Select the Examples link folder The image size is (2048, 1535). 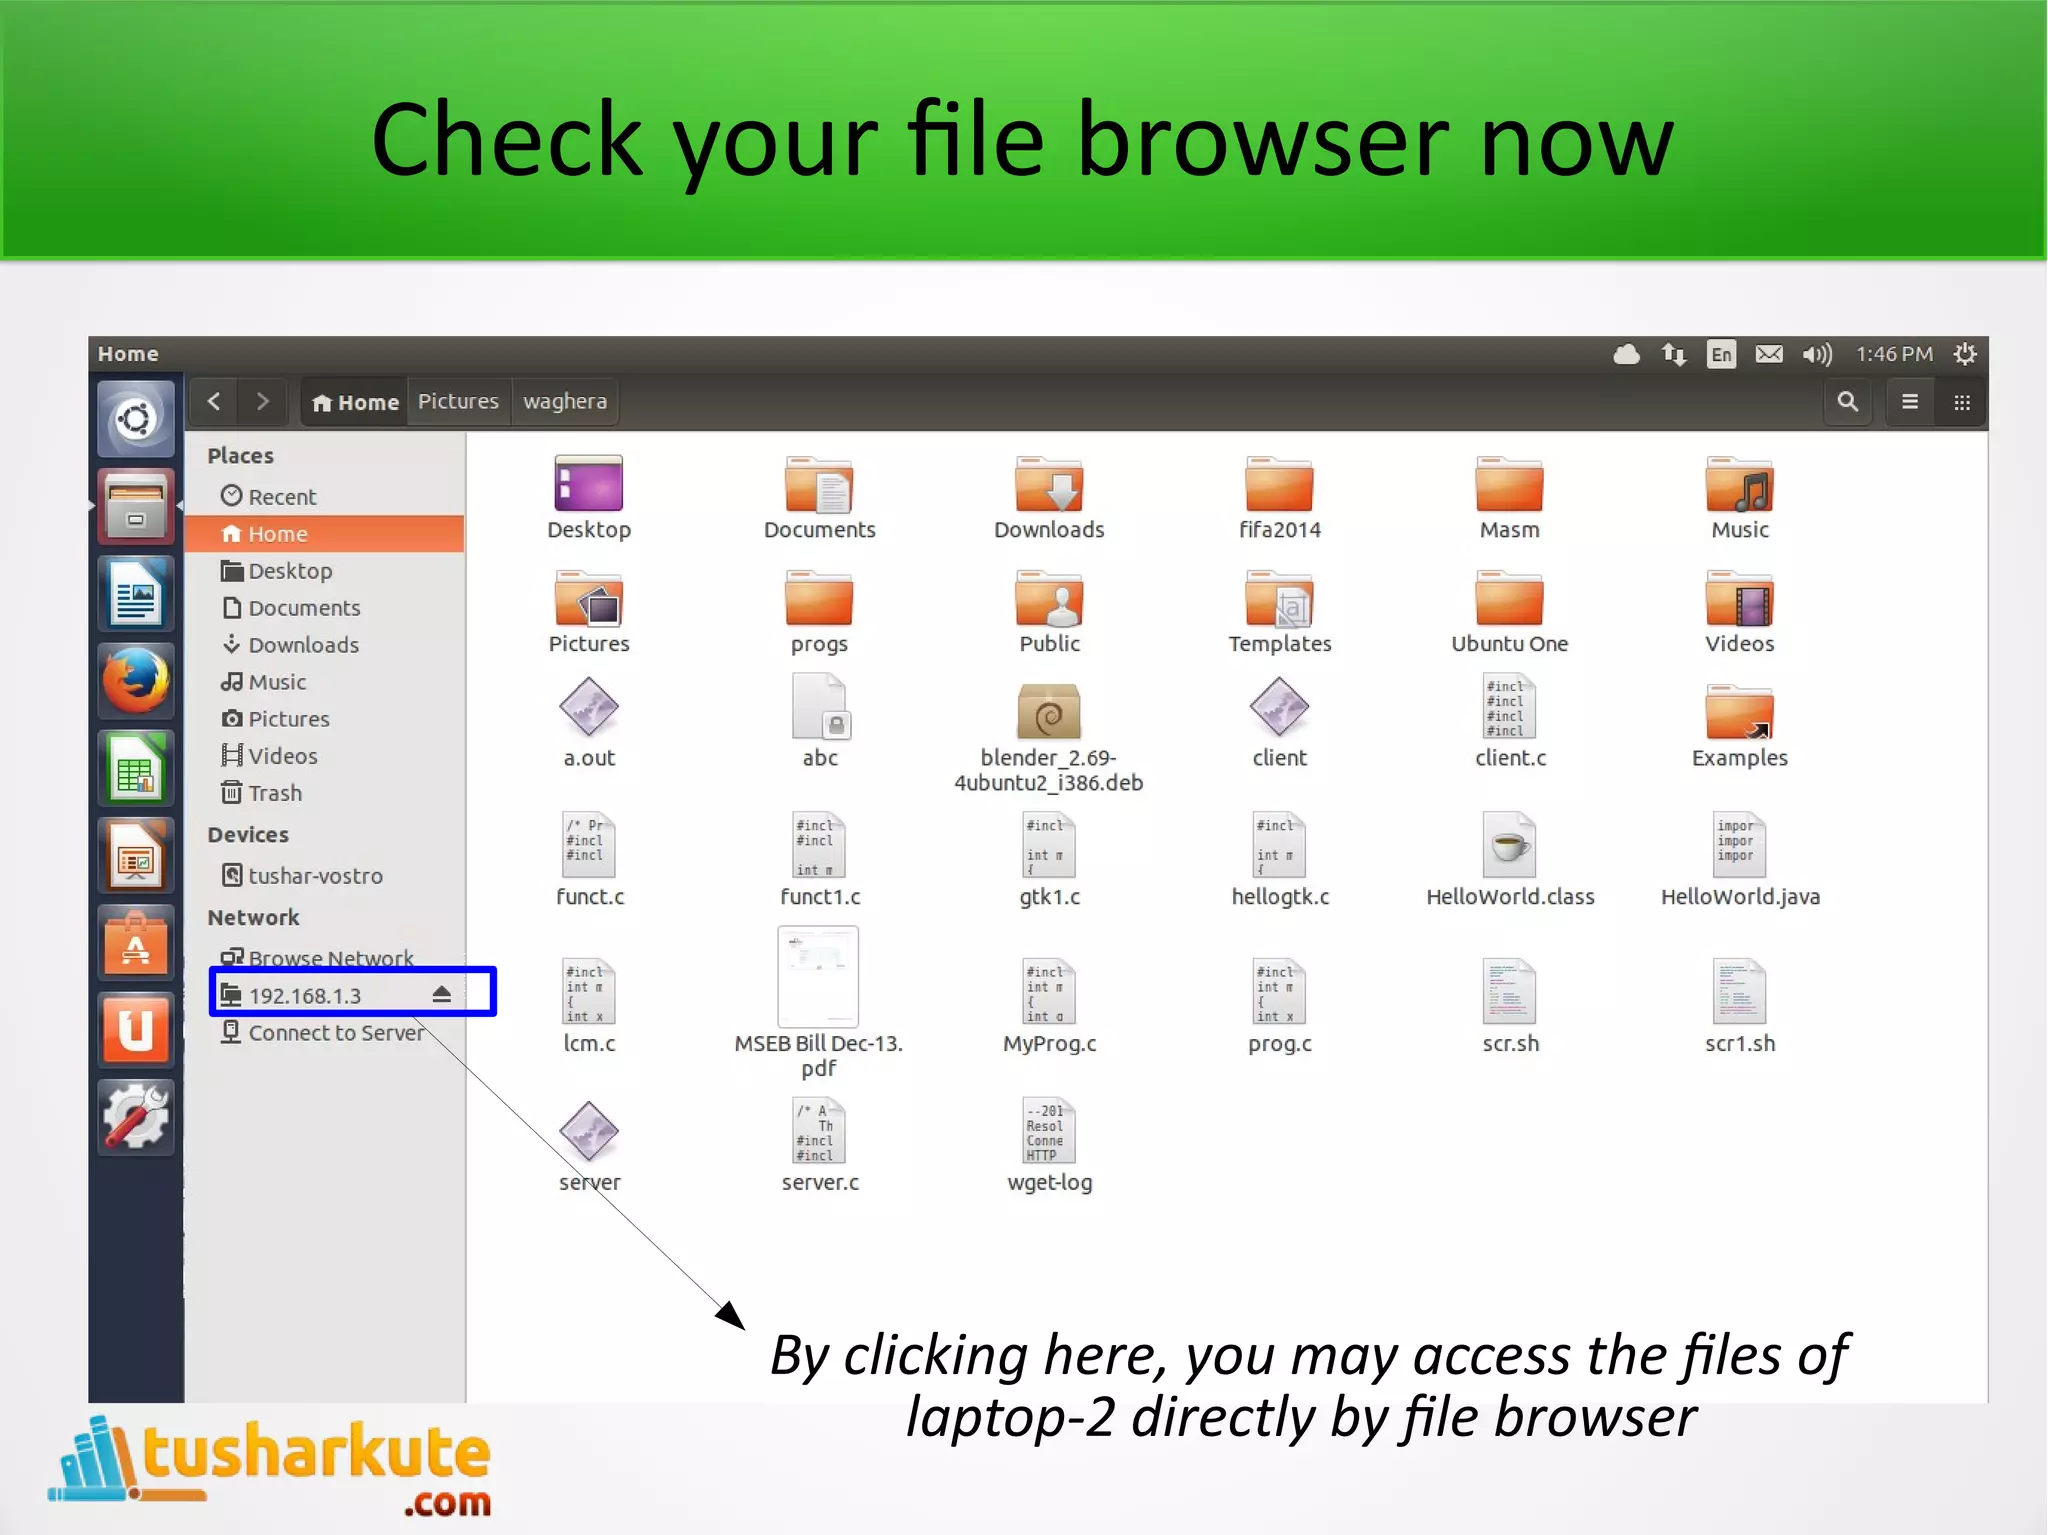pos(1739,726)
